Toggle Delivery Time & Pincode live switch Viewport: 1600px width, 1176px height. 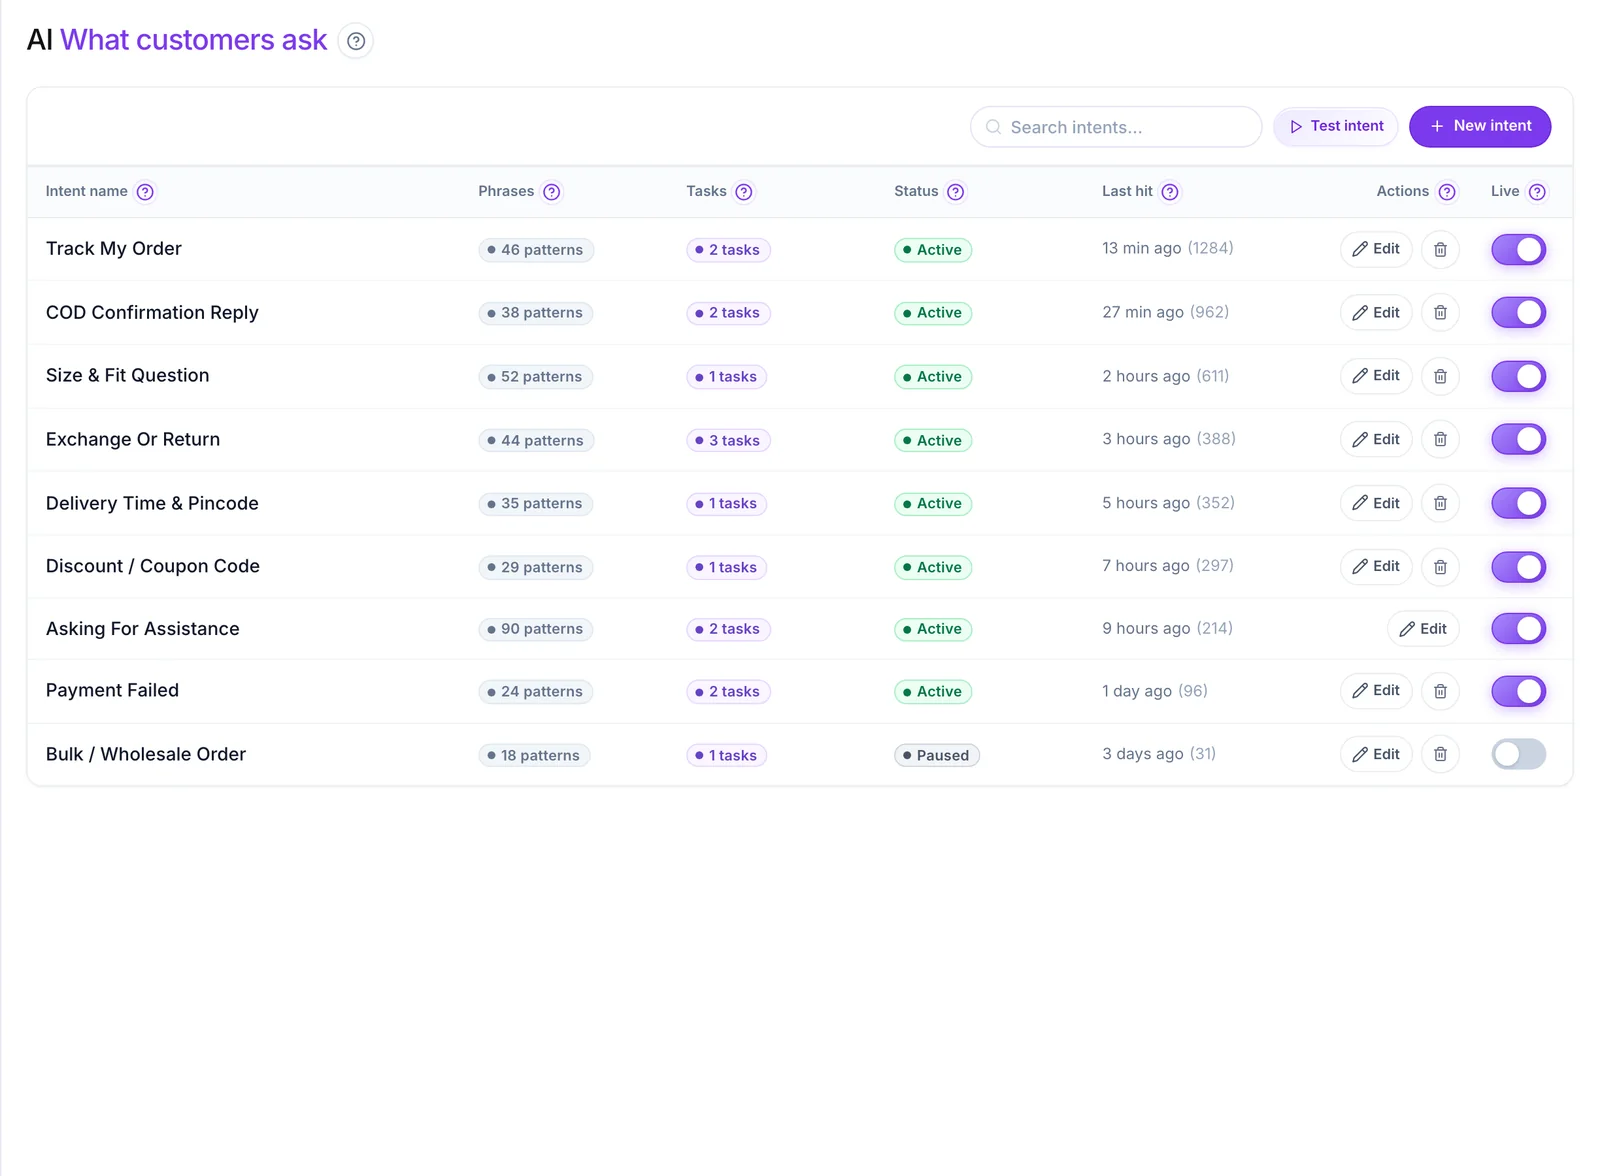[x=1518, y=503]
